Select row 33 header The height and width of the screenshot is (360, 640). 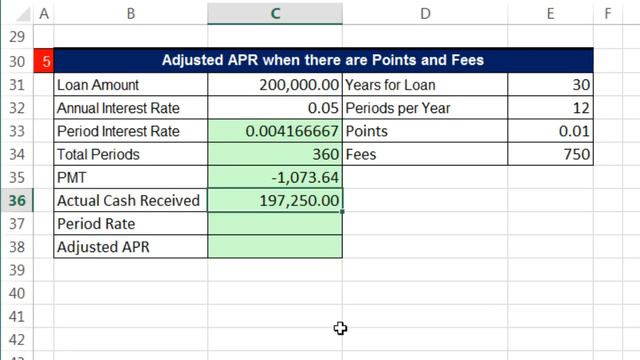point(17,131)
